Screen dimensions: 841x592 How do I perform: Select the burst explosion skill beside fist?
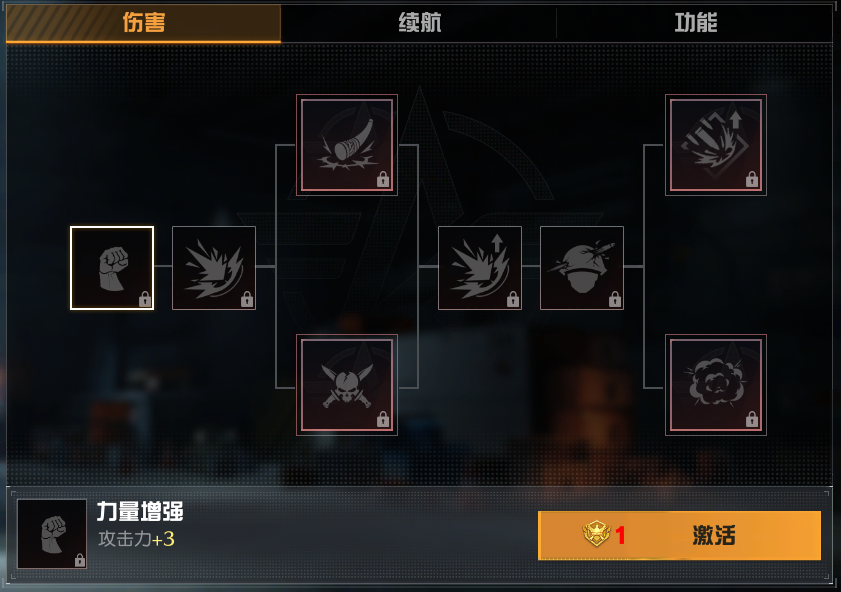pos(214,268)
